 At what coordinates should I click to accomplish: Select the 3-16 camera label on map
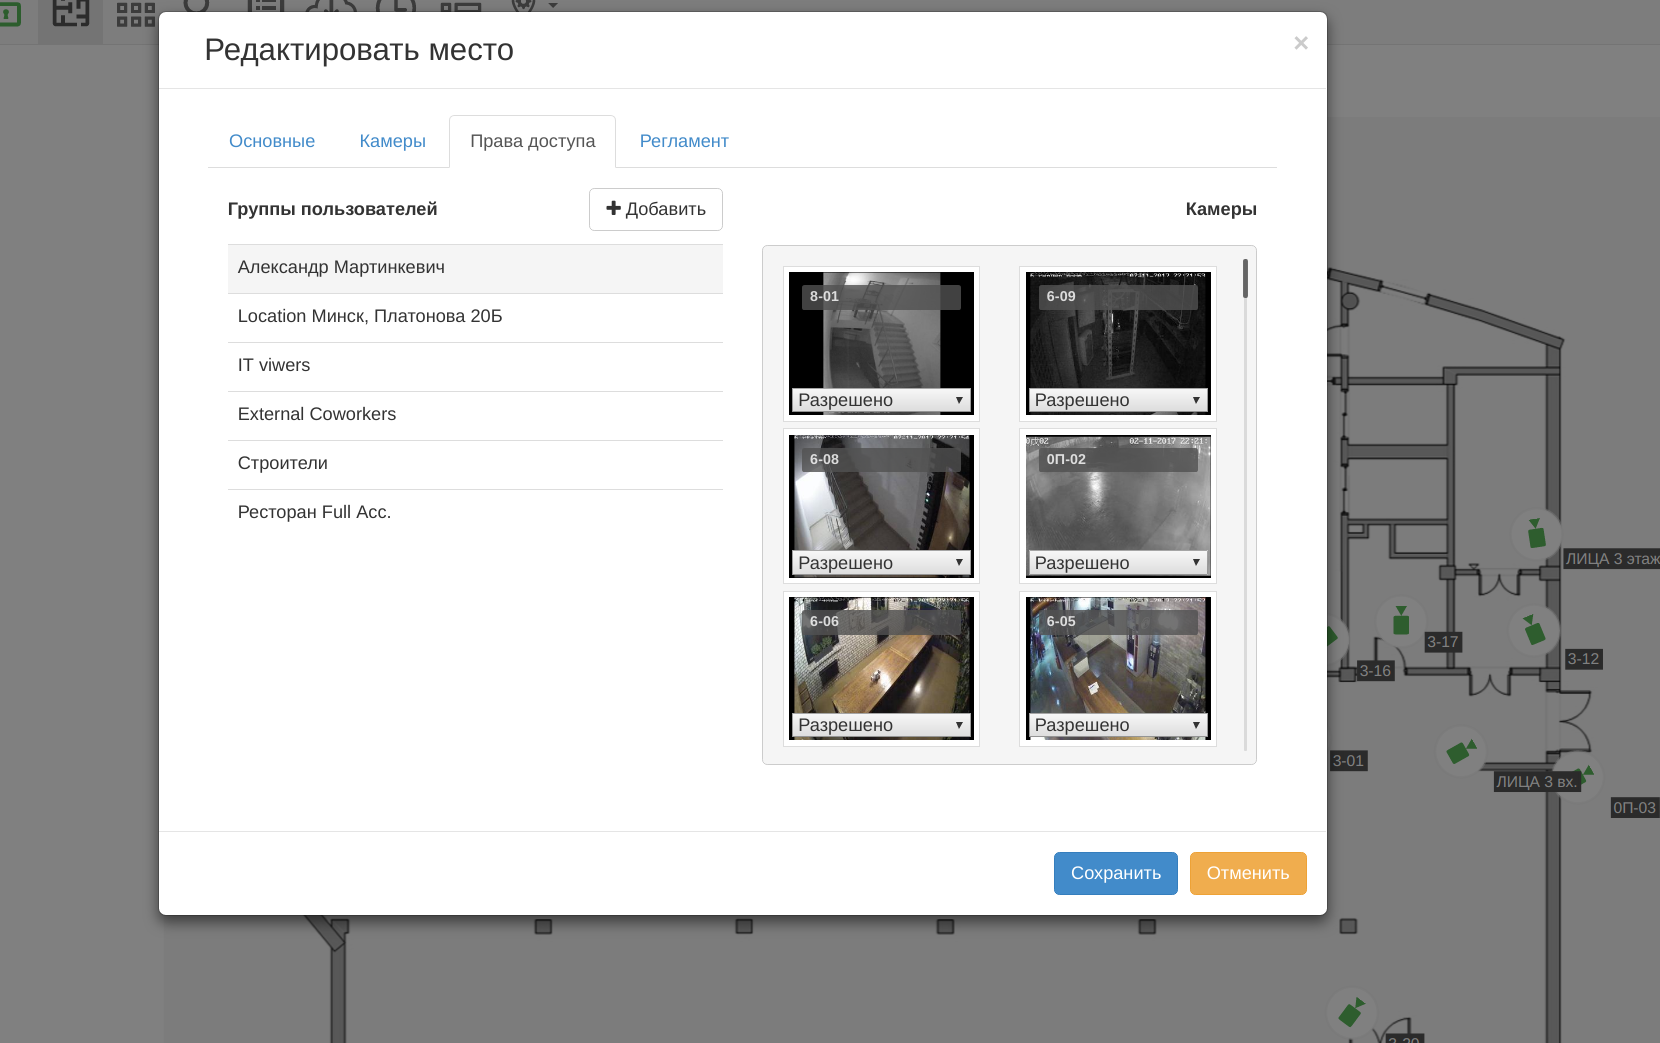pyautogui.click(x=1375, y=671)
